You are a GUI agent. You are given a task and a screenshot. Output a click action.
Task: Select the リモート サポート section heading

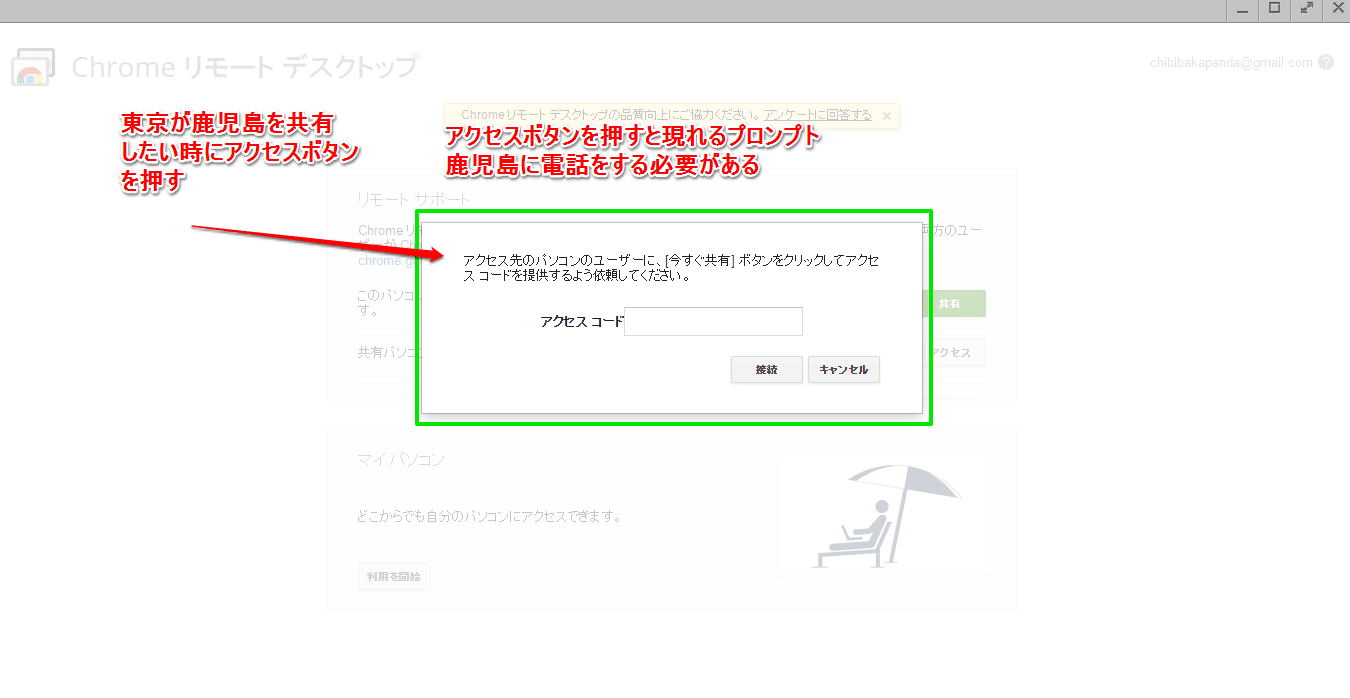413,199
